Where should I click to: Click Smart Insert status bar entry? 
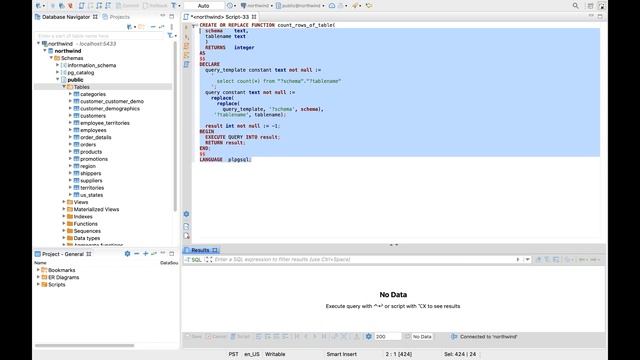click(342, 354)
